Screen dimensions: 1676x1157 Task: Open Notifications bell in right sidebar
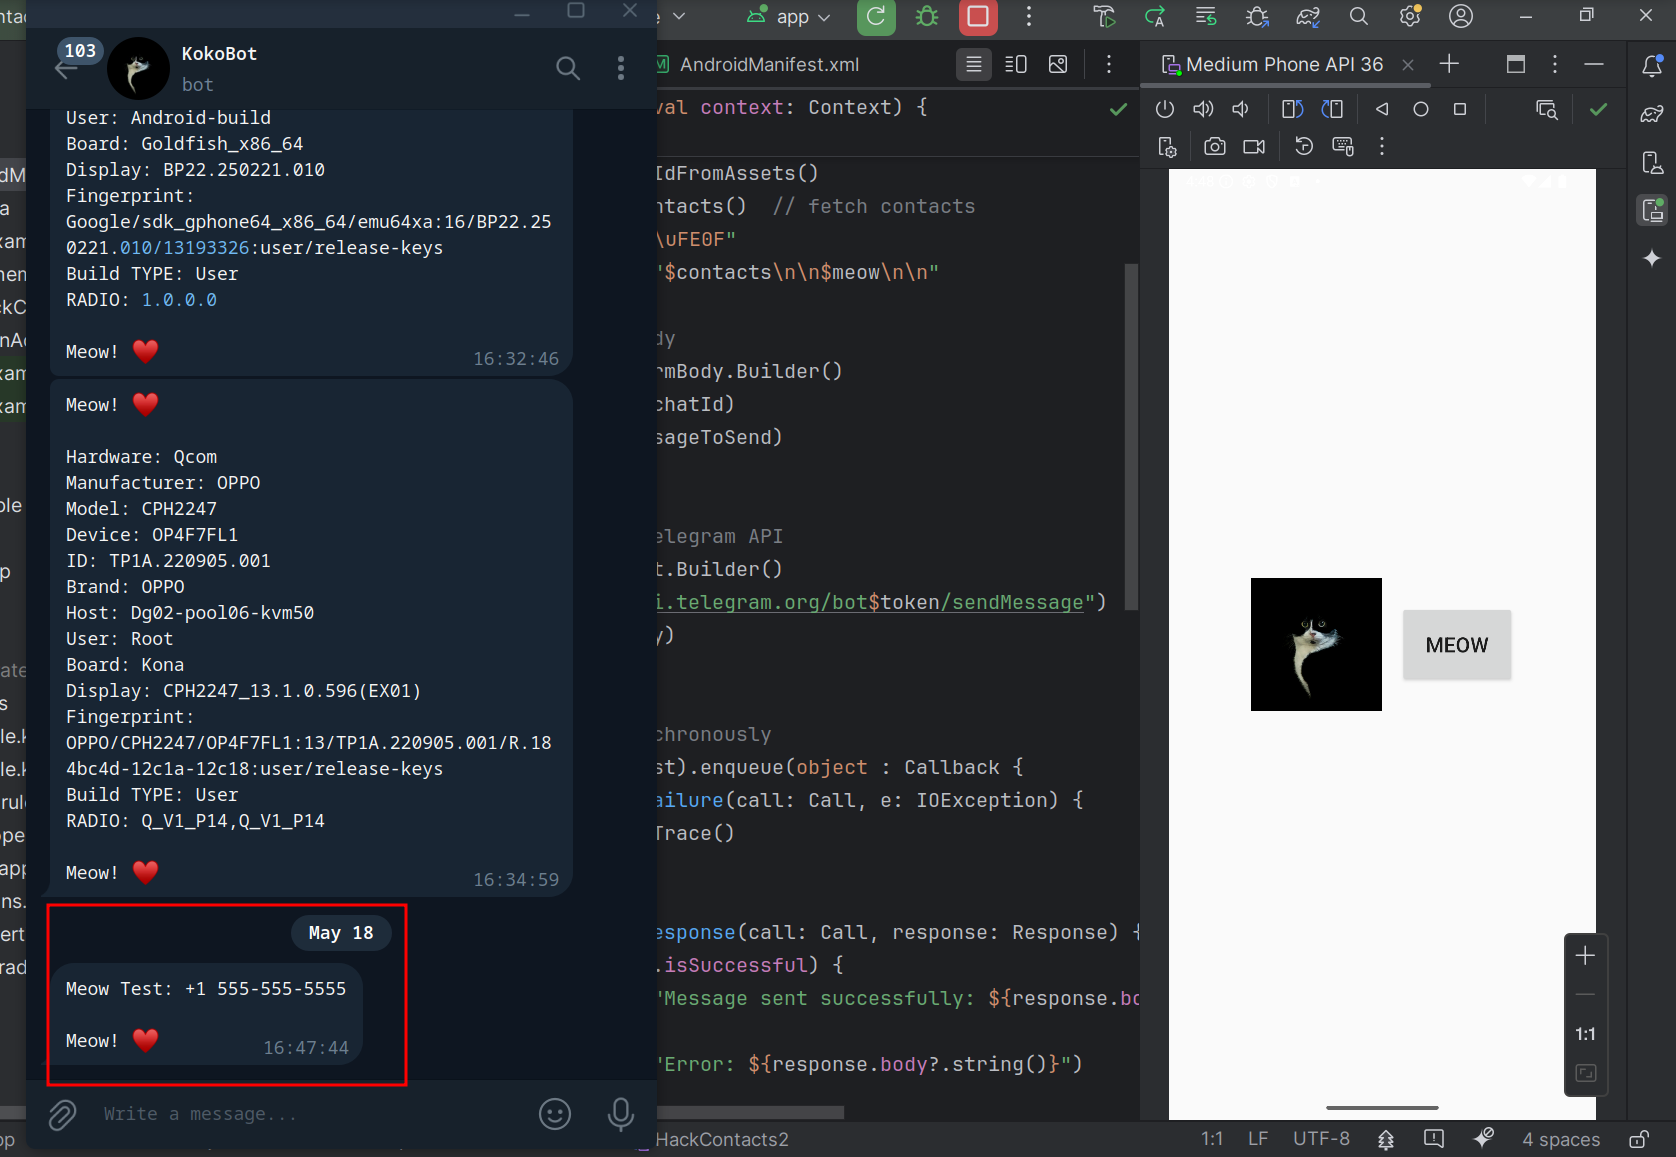coord(1652,66)
